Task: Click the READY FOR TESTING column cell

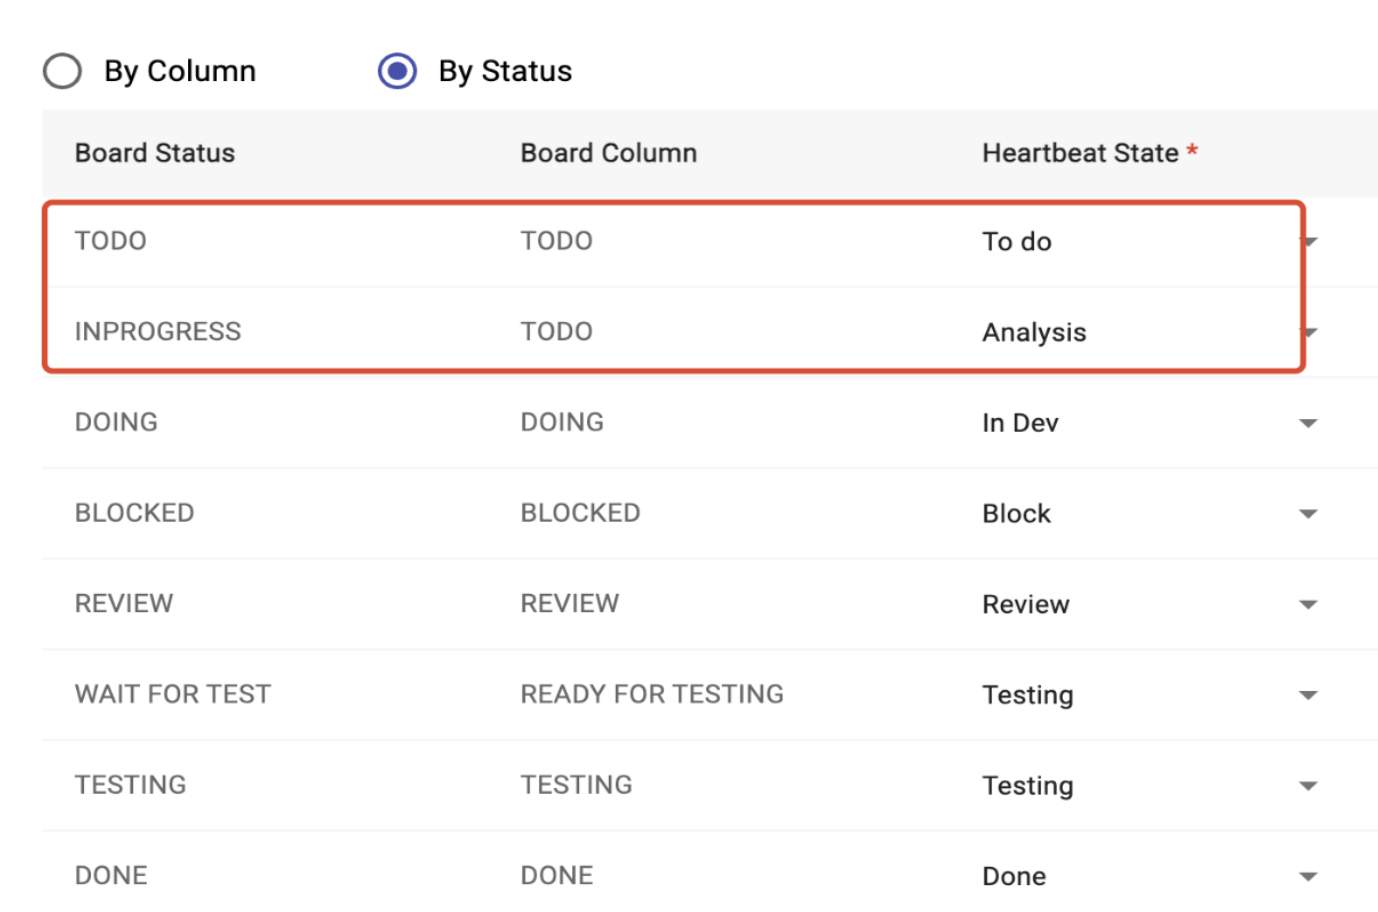Action: click(x=652, y=694)
